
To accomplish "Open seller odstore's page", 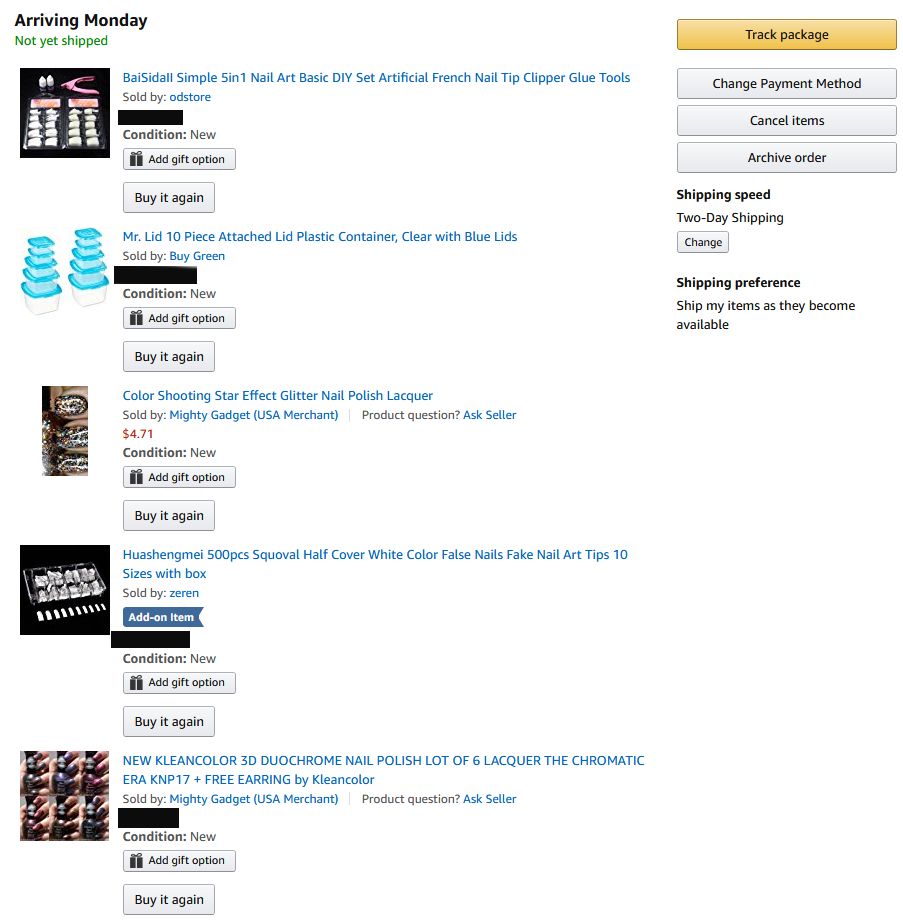I will tap(190, 97).
